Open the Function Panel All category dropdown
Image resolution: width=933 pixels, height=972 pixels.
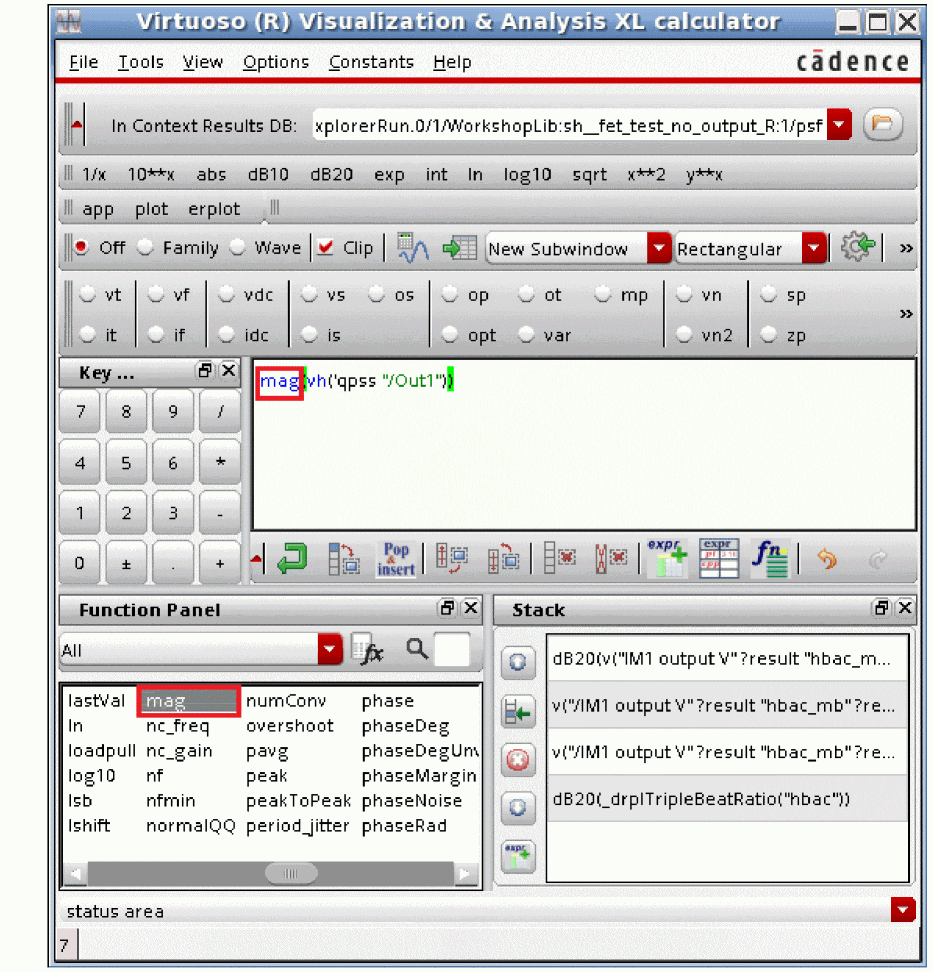(330, 650)
